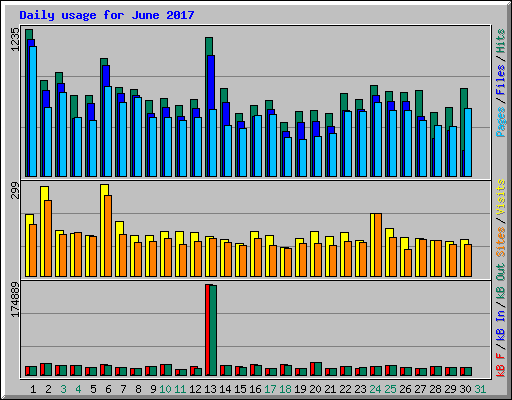Select the 'kB In' legend label

click(x=500, y=325)
